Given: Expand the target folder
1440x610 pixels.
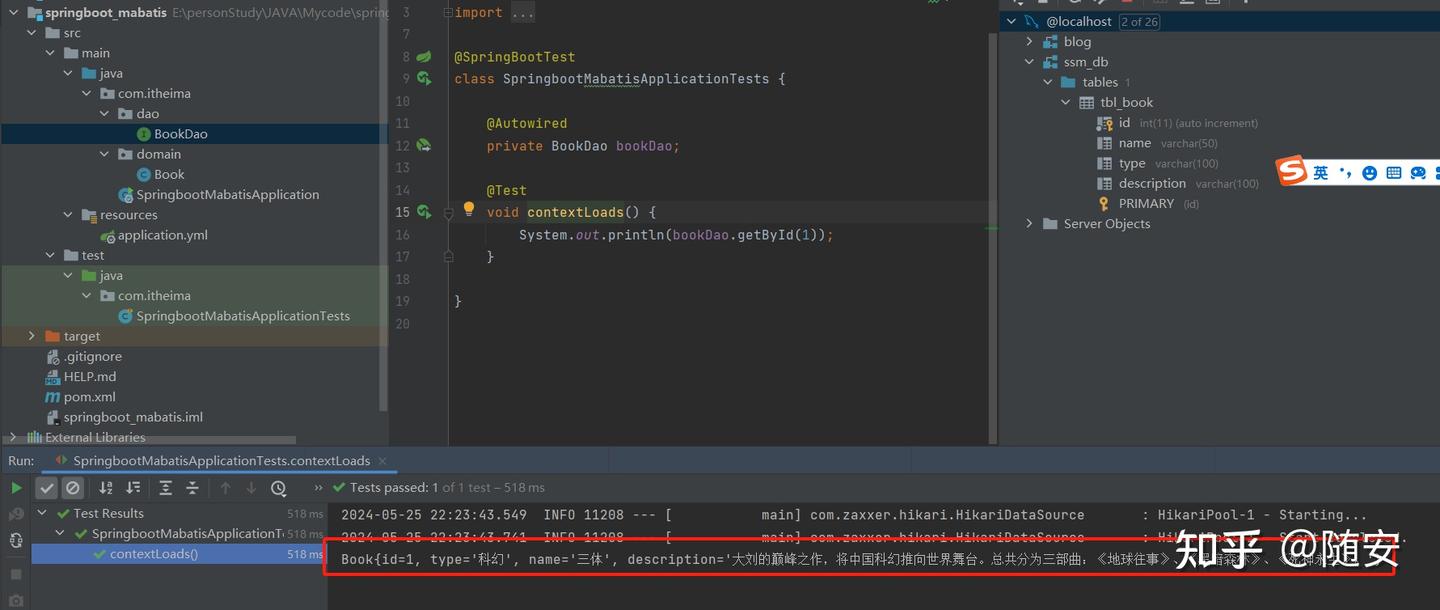Looking at the screenshot, I should pyautogui.click(x=32, y=336).
